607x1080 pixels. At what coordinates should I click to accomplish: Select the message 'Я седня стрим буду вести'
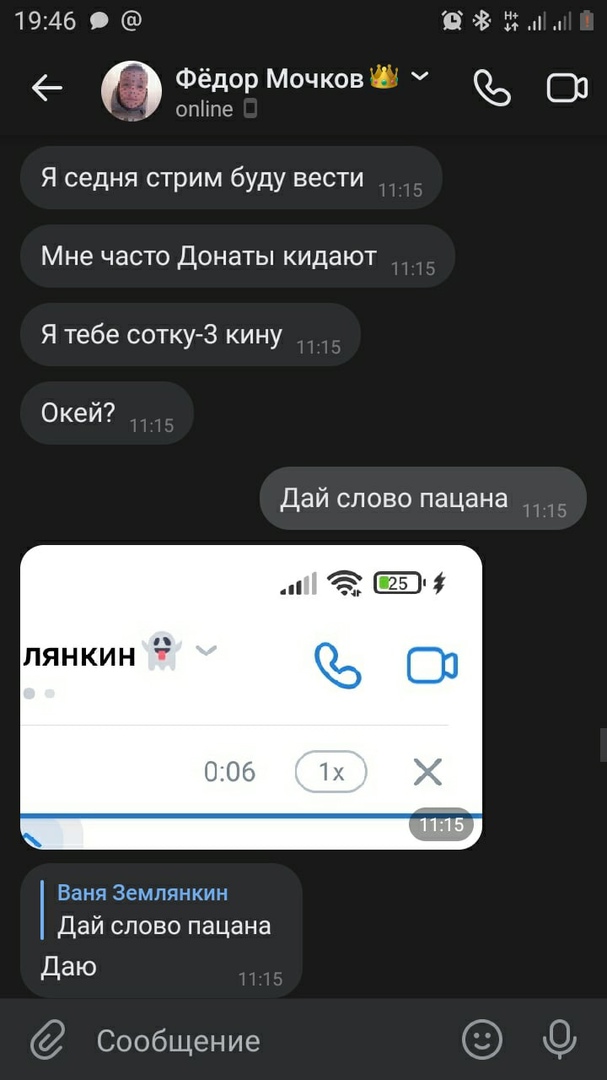[x=231, y=178]
